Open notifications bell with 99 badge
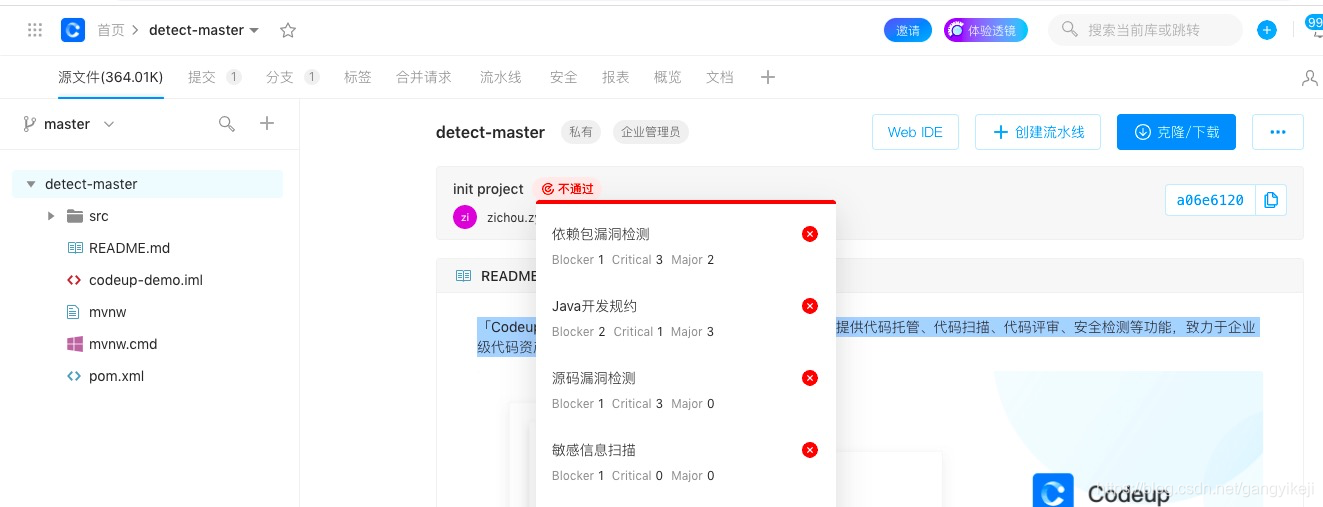Screen dimensions: 1323x507 [1314, 28]
